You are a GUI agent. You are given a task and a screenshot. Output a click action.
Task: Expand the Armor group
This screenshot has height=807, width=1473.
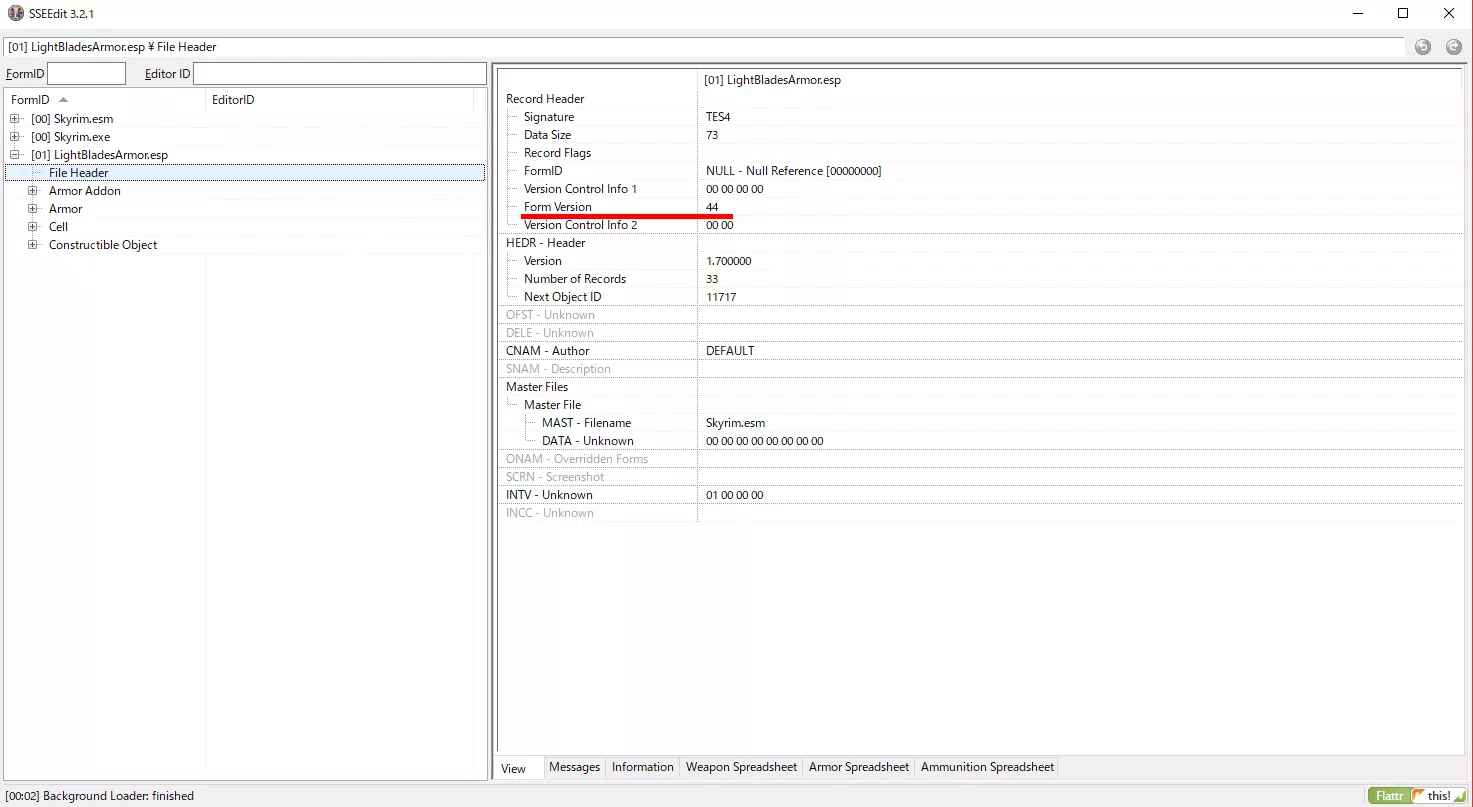33,209
